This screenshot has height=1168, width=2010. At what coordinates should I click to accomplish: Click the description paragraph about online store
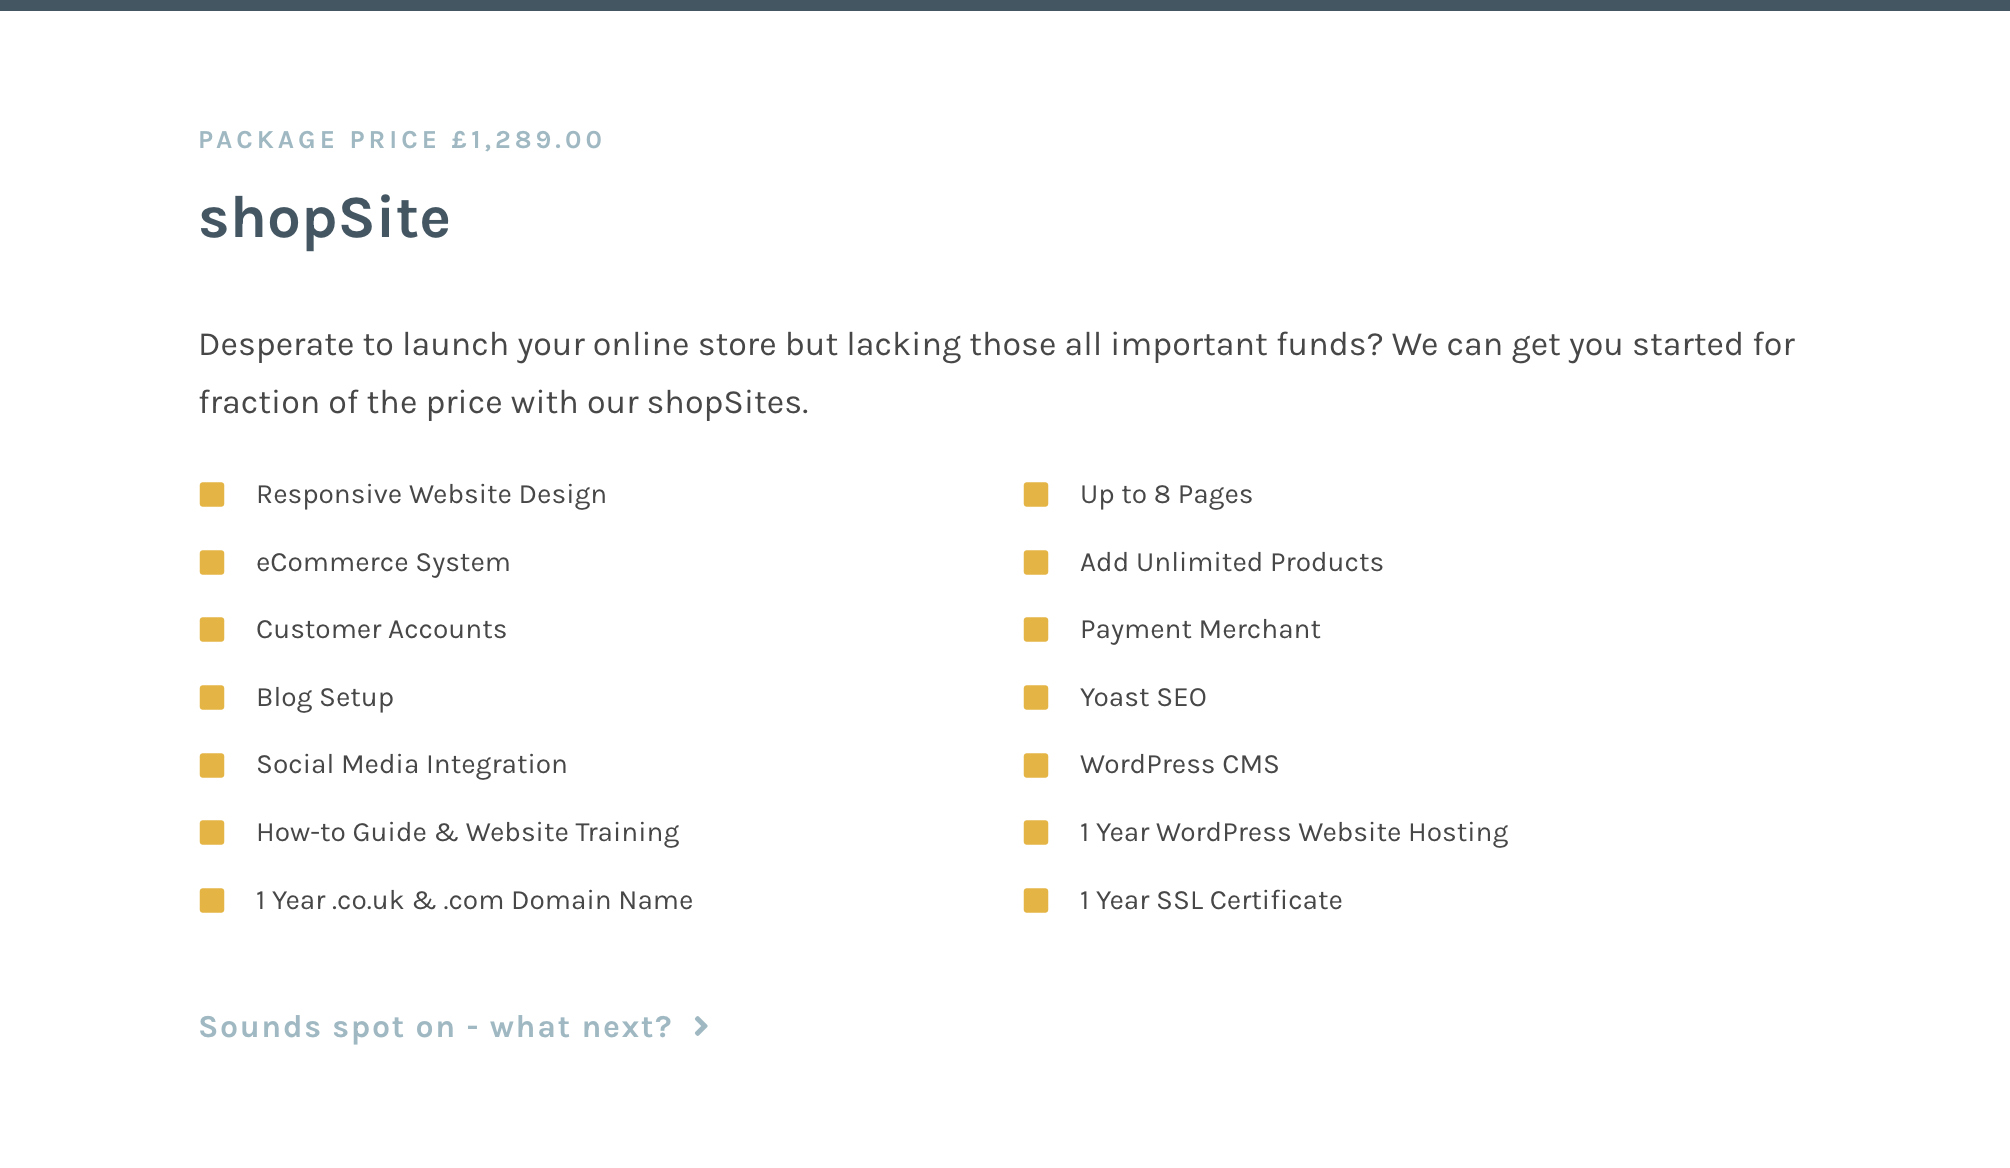coord(997,373)
